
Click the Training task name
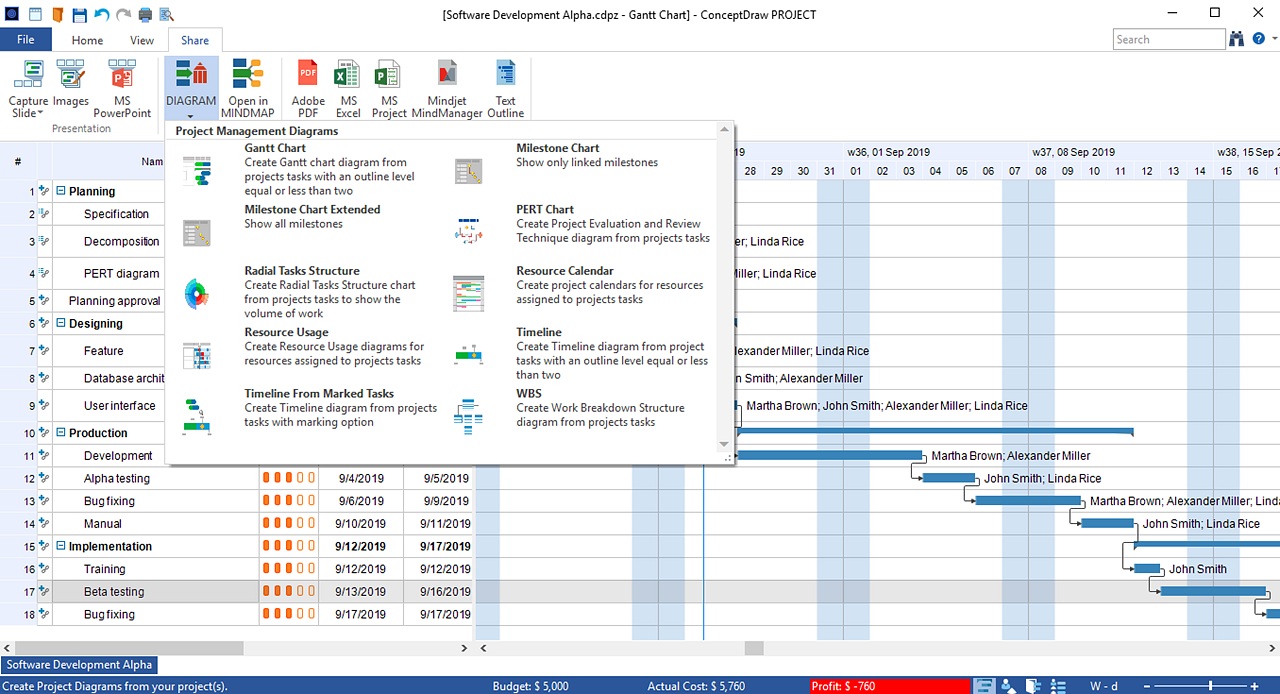(105, 569)
